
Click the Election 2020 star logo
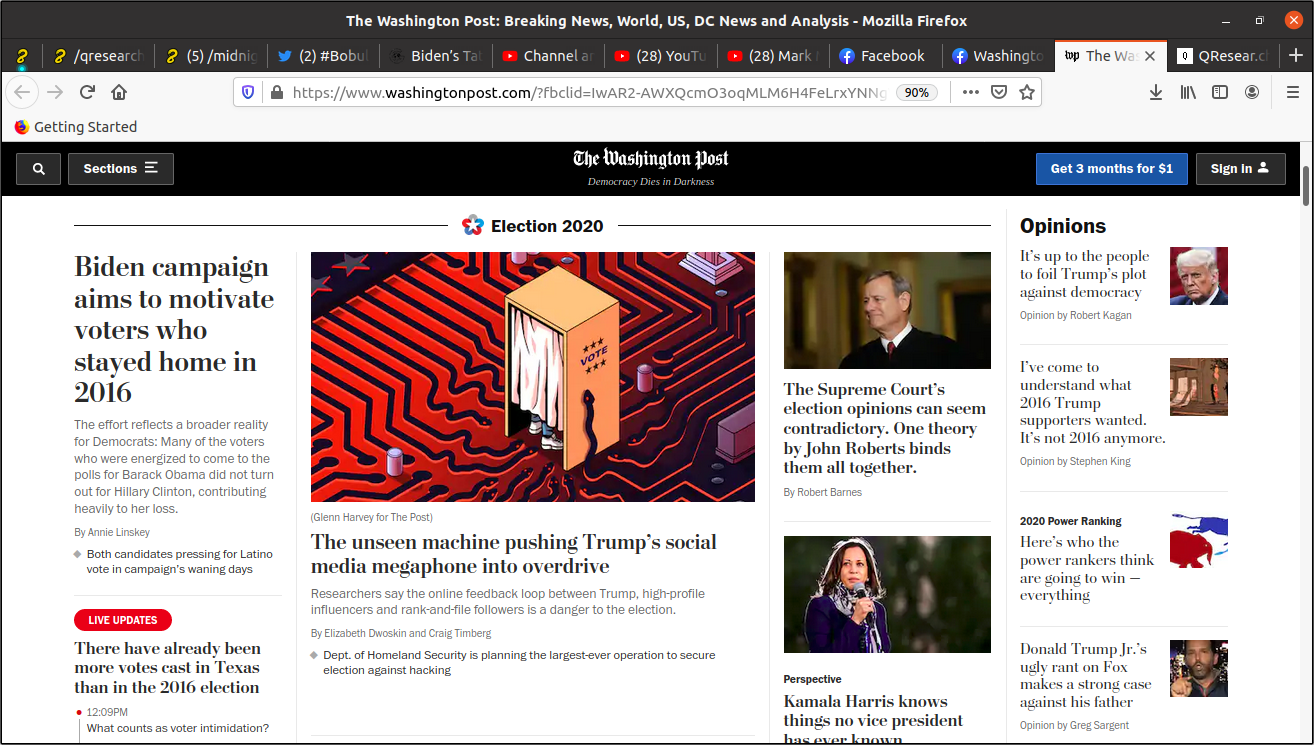tap(473, 225)
